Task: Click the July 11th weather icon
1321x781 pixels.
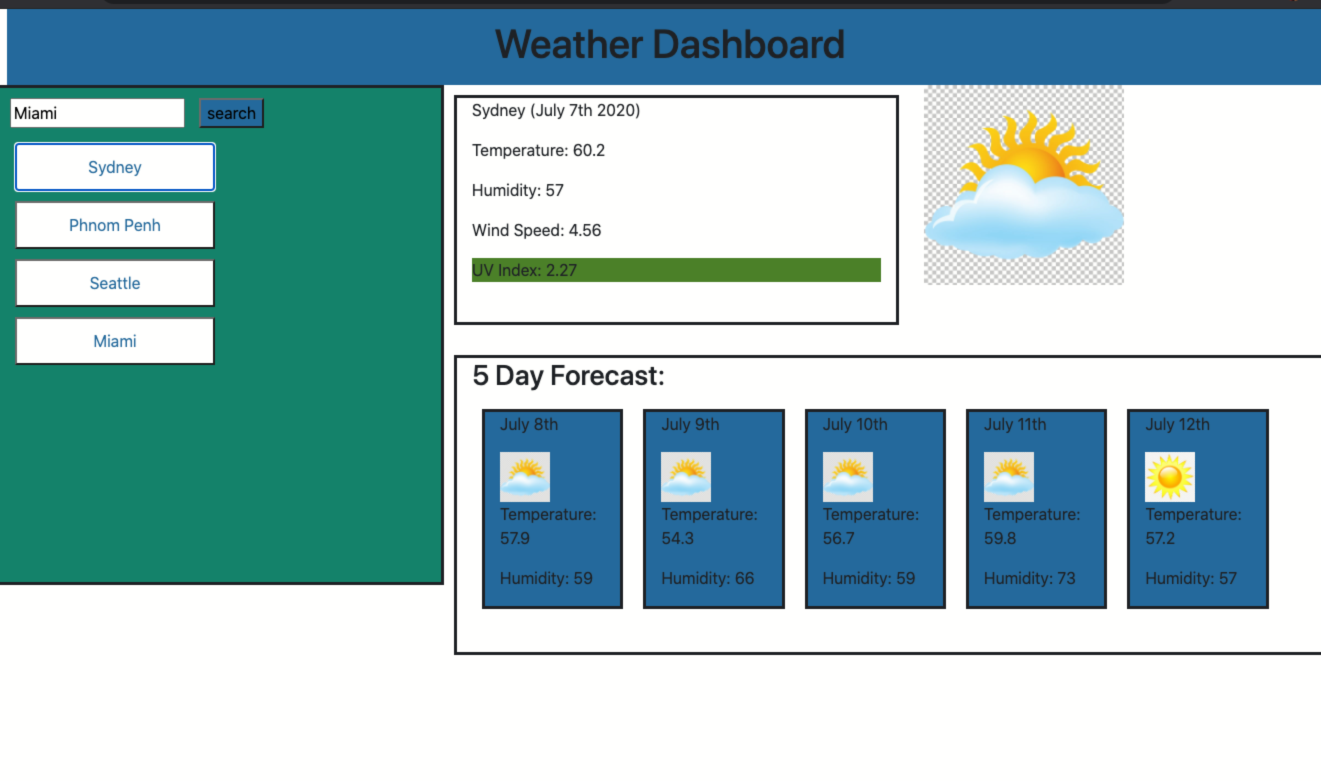Action: point(1009,476)
